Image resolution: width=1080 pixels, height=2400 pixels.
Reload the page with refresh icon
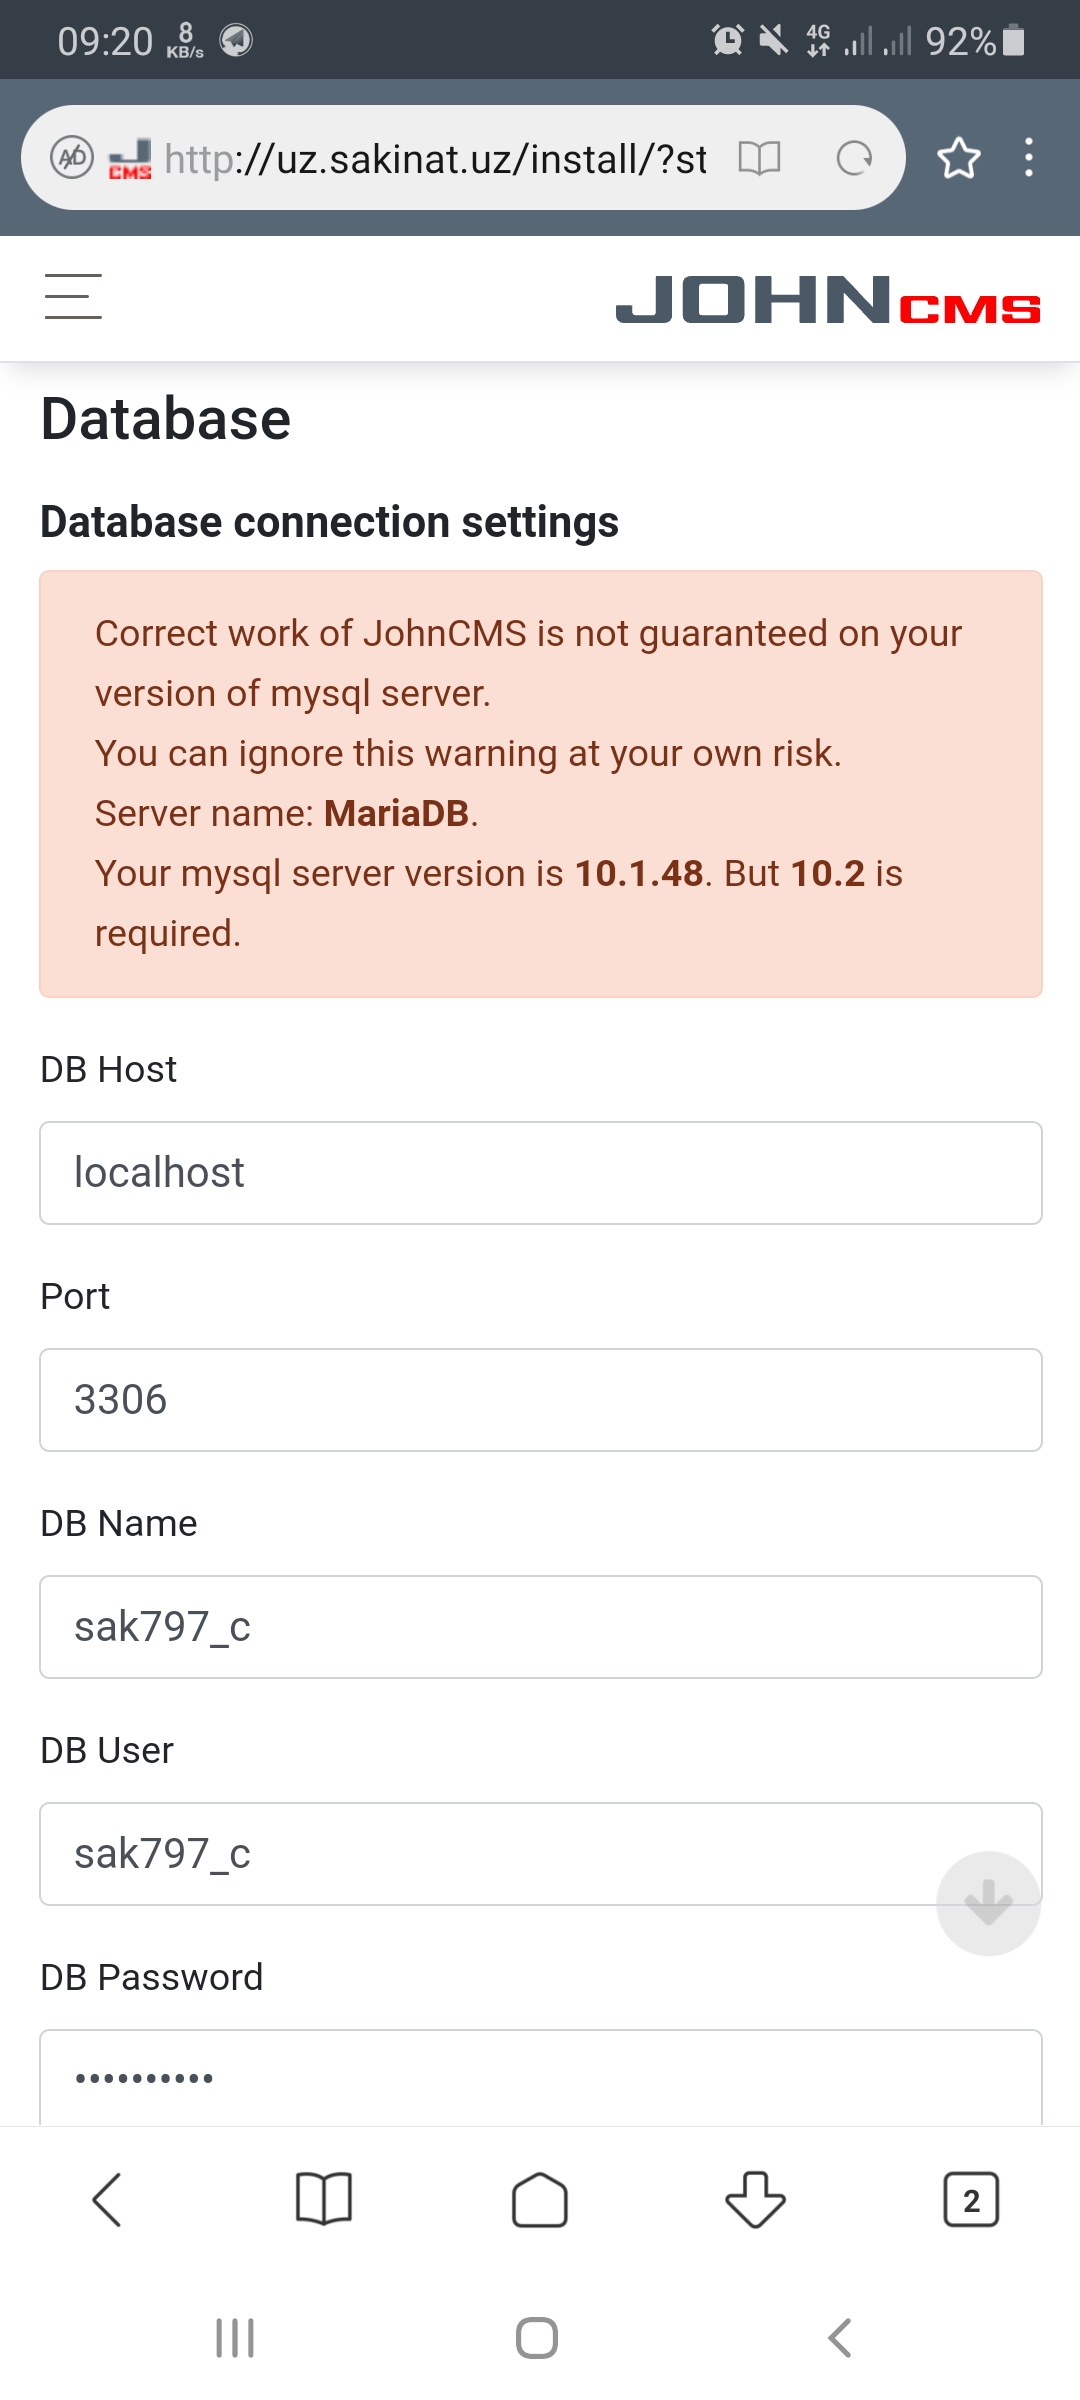pos(854,158)
